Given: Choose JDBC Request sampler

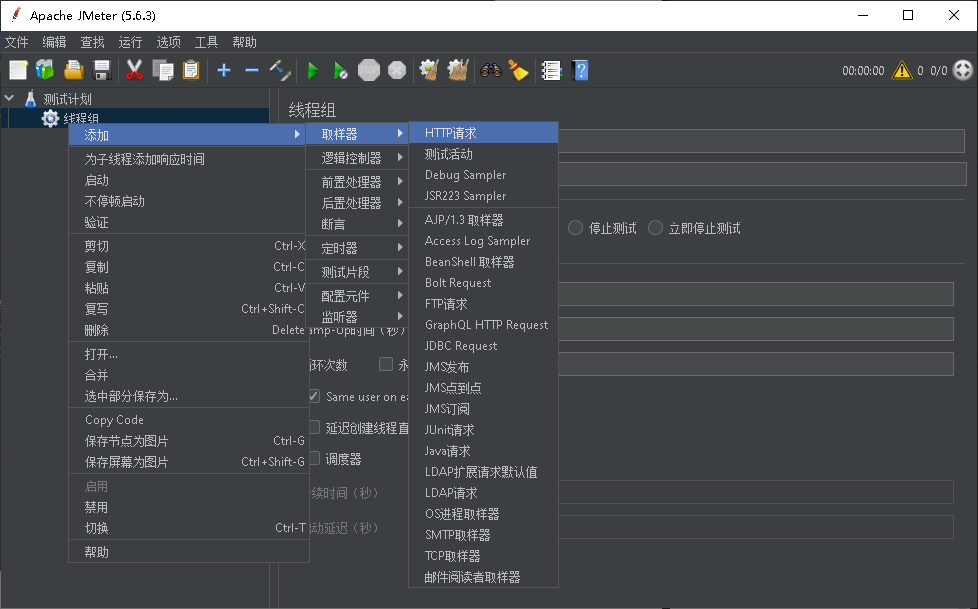Looking at the screenshot, I should [483, 346].
